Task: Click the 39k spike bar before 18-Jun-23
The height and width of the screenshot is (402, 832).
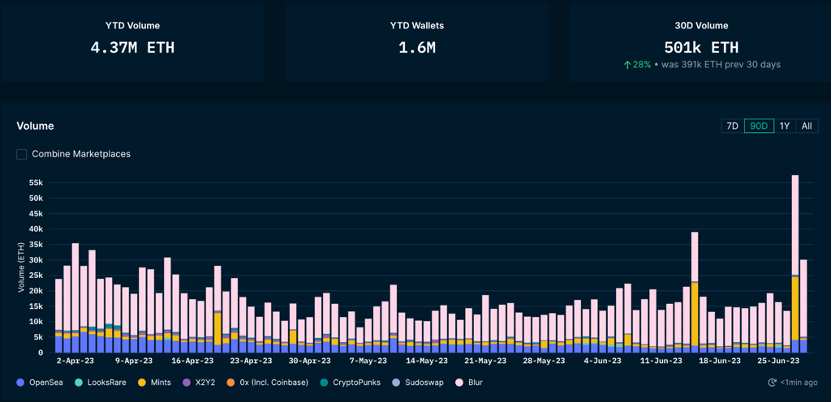Action: pyautogui.click(x=695, y=292)
